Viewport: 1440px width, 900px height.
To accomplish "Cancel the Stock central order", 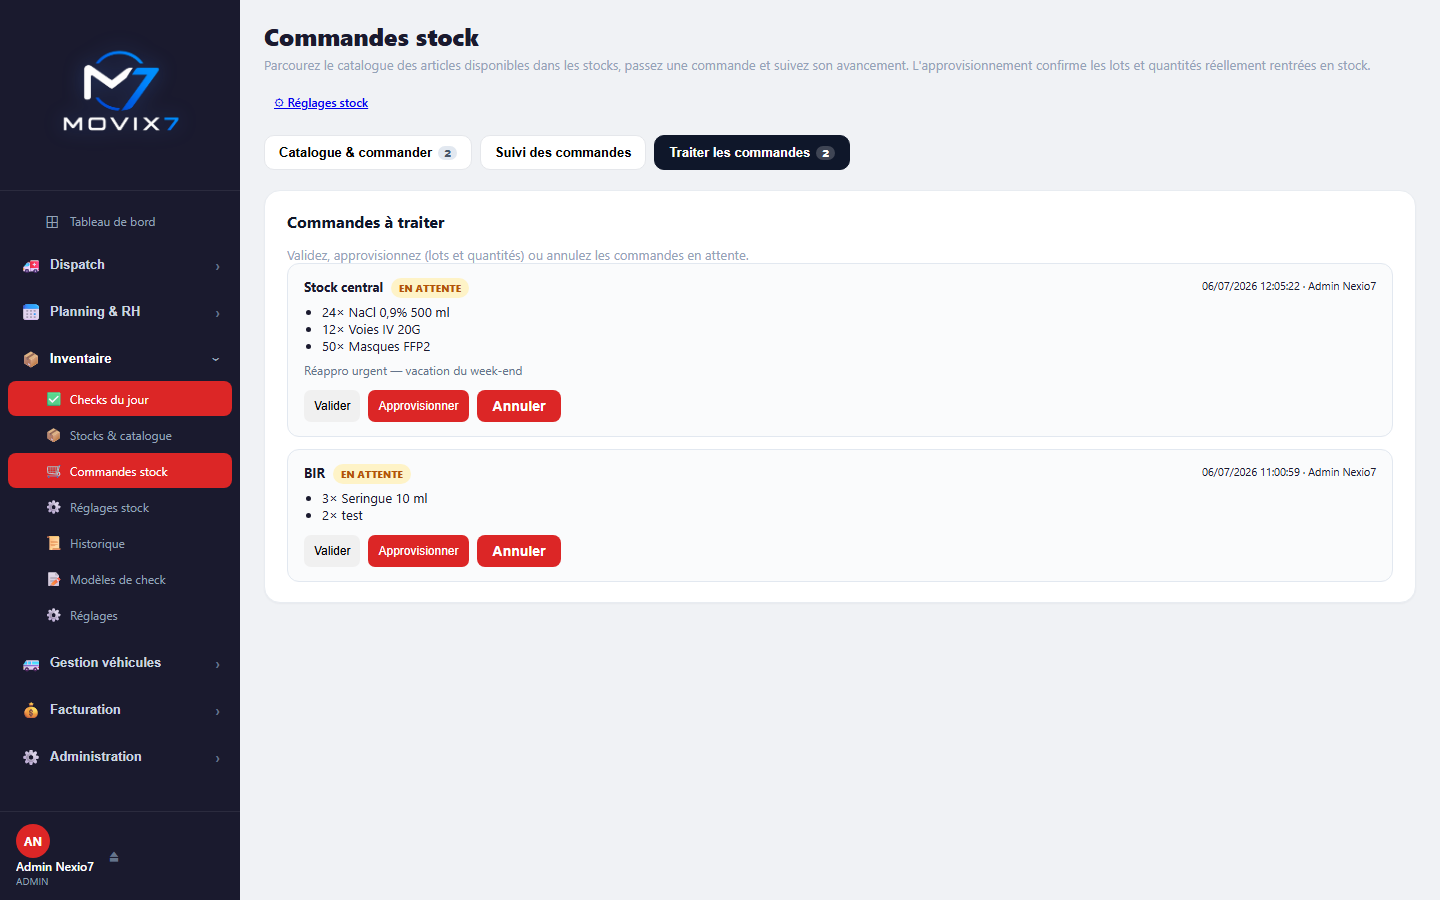I will (519, 406).
